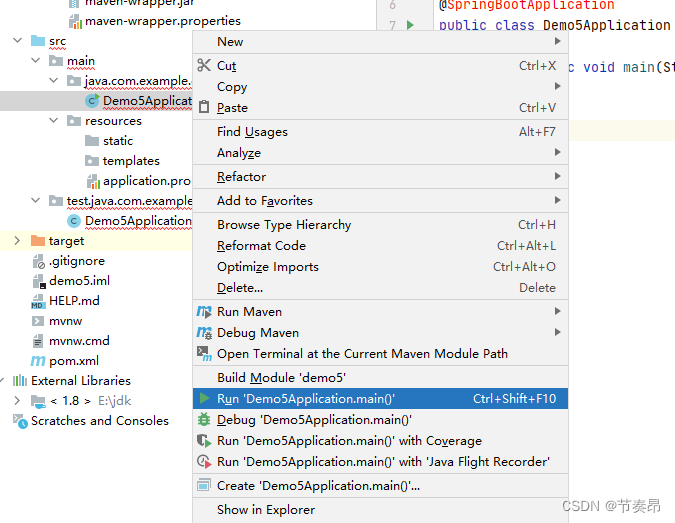Click the .gitignore file icon

(x=38, y=261)
